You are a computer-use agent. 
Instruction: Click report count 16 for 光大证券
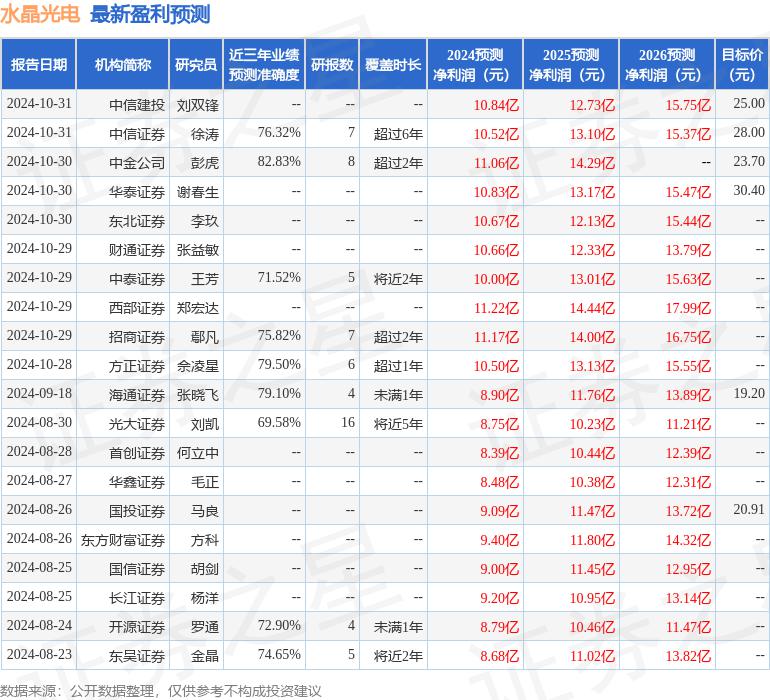point(348,422)
